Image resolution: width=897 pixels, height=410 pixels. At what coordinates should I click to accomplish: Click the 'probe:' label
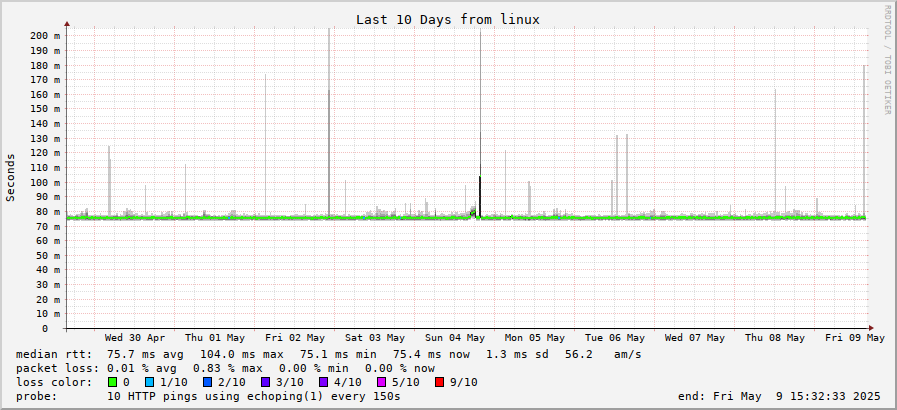(37, 396)
